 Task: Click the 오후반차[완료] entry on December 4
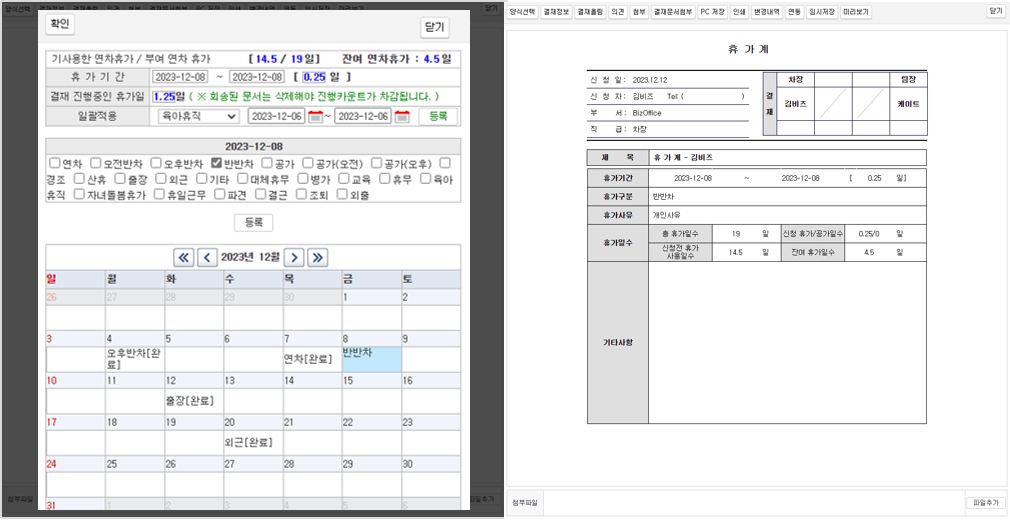(134, 359)
